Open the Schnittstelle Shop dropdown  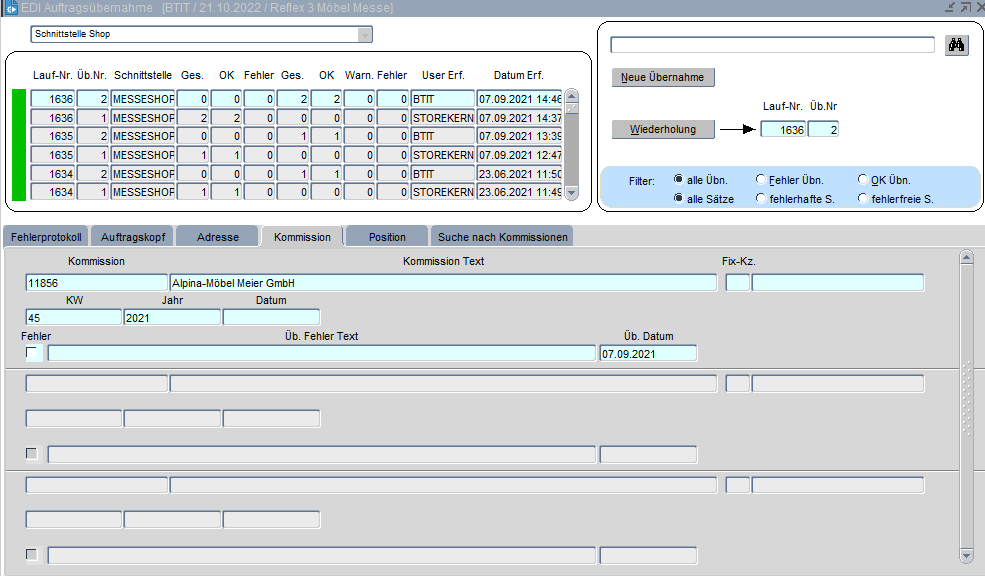point(365,35)
